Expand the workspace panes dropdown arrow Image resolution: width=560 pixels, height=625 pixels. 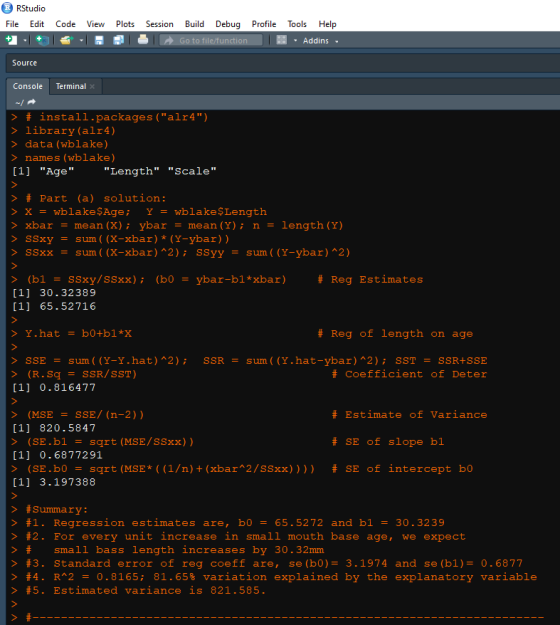(x=295, y=41)
